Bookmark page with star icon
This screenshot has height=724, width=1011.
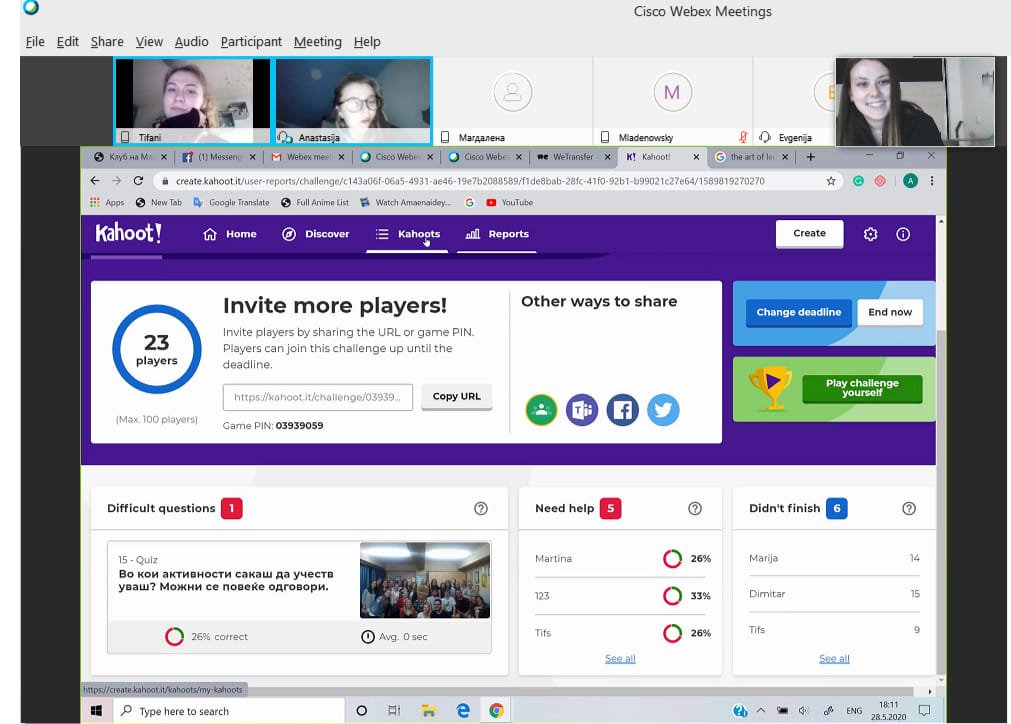click(831, 181)
